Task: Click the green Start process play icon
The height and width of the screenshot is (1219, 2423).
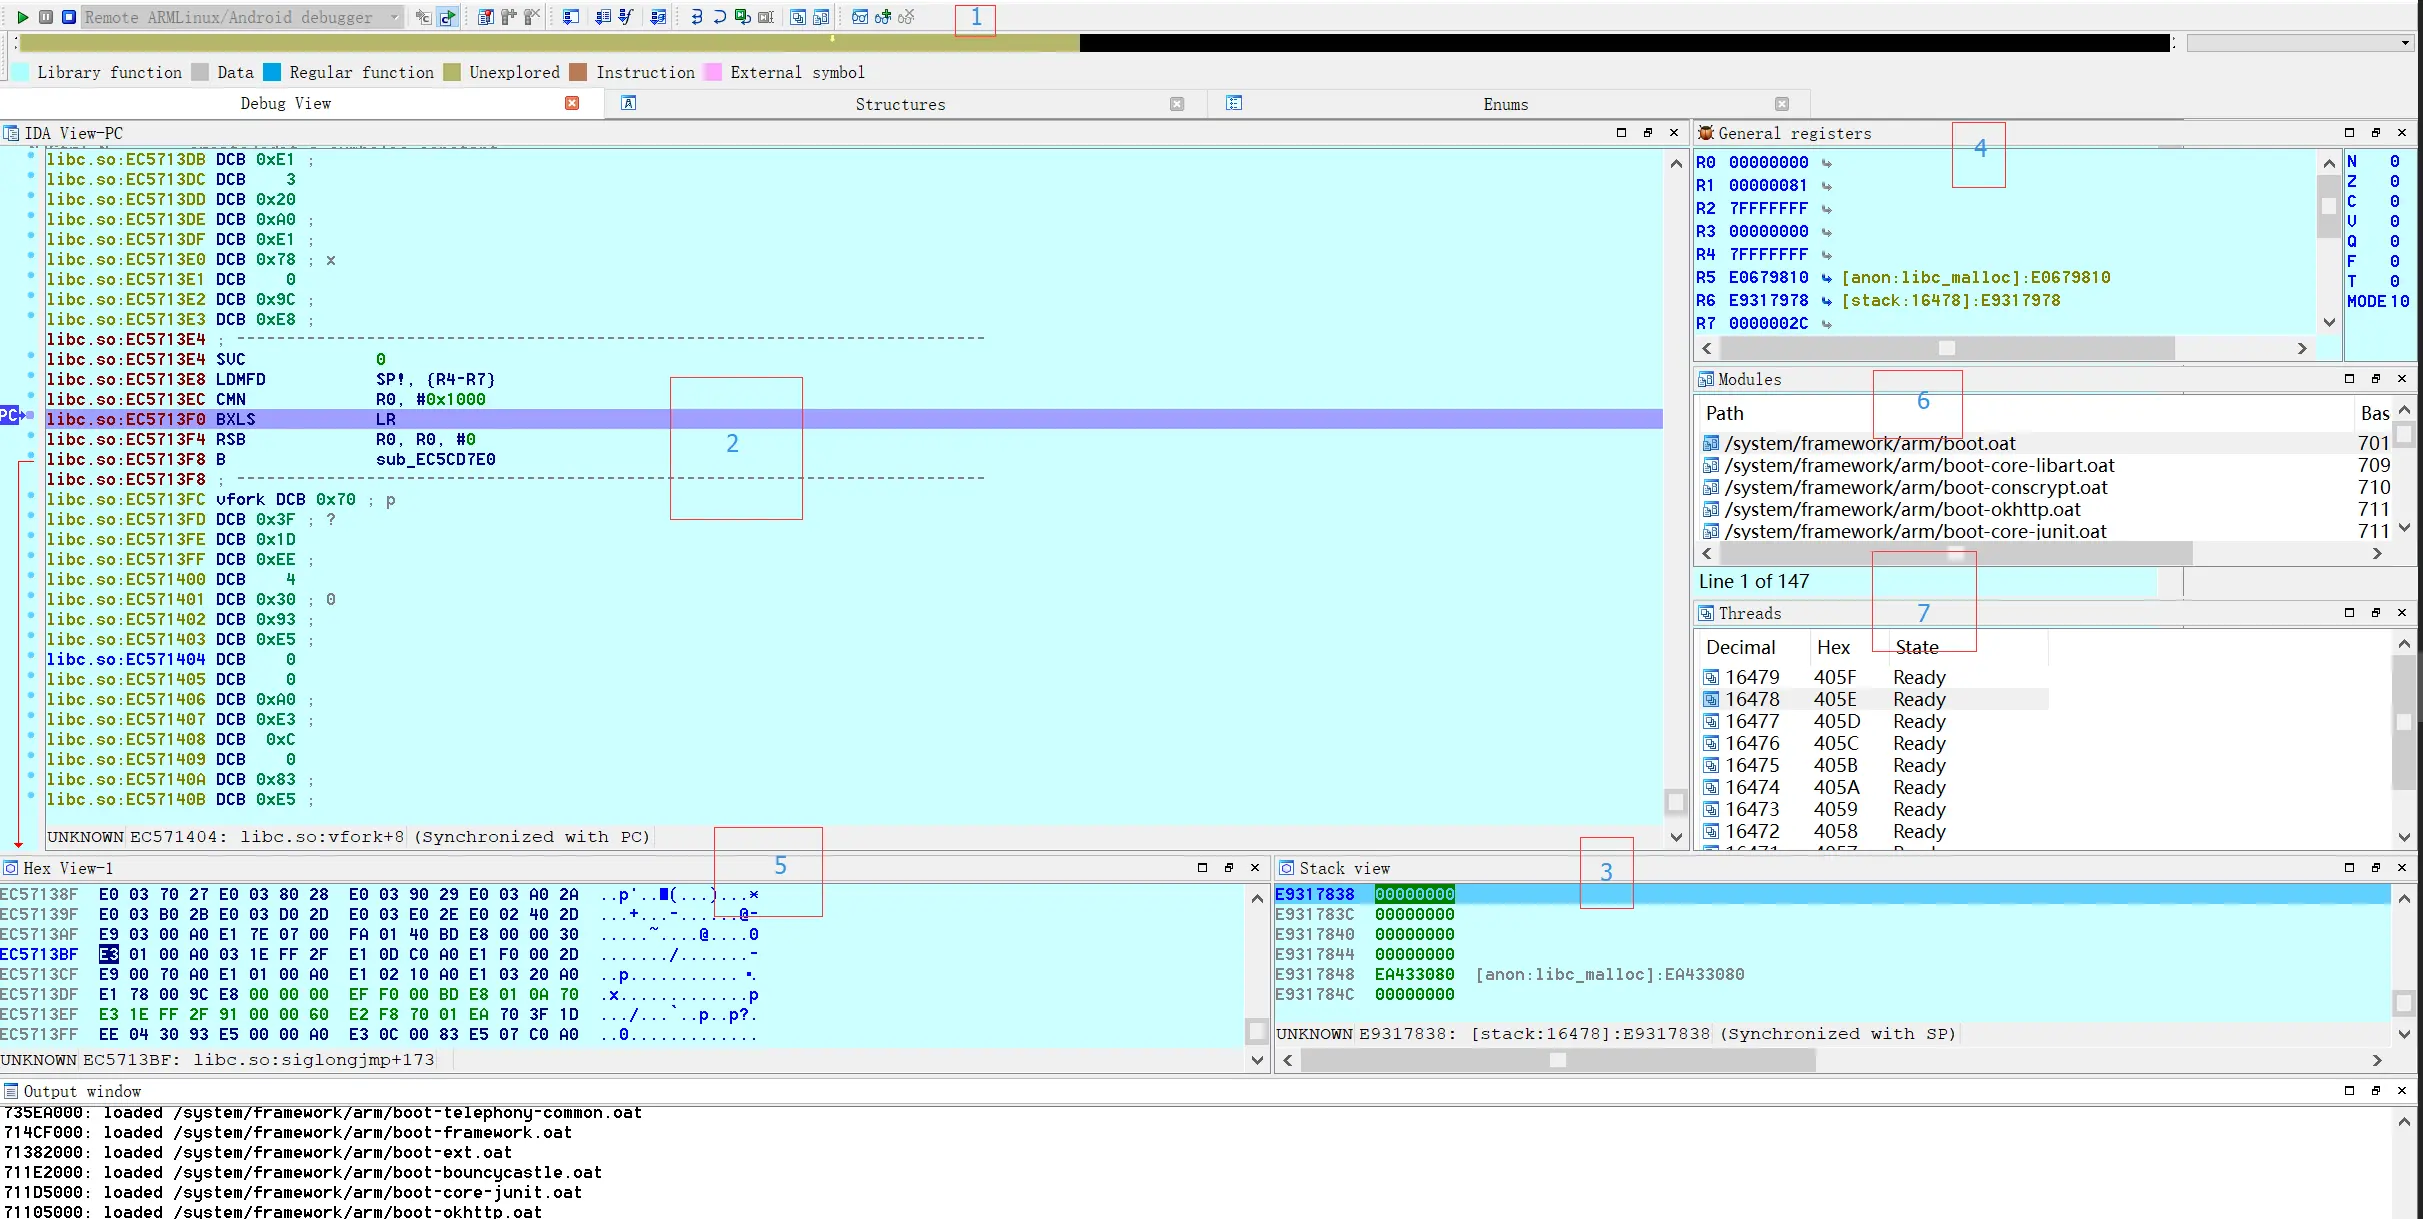Action: click(x=22, y=17)
